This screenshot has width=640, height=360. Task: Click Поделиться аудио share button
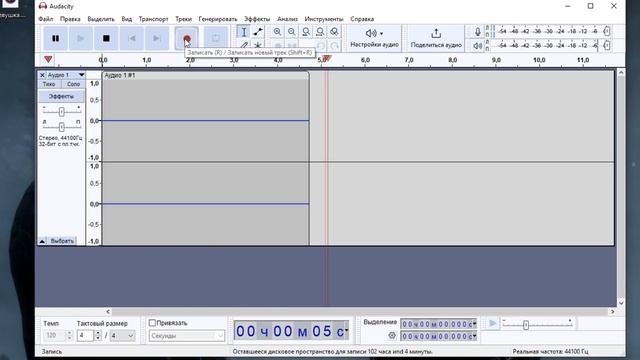pos(436,38)
